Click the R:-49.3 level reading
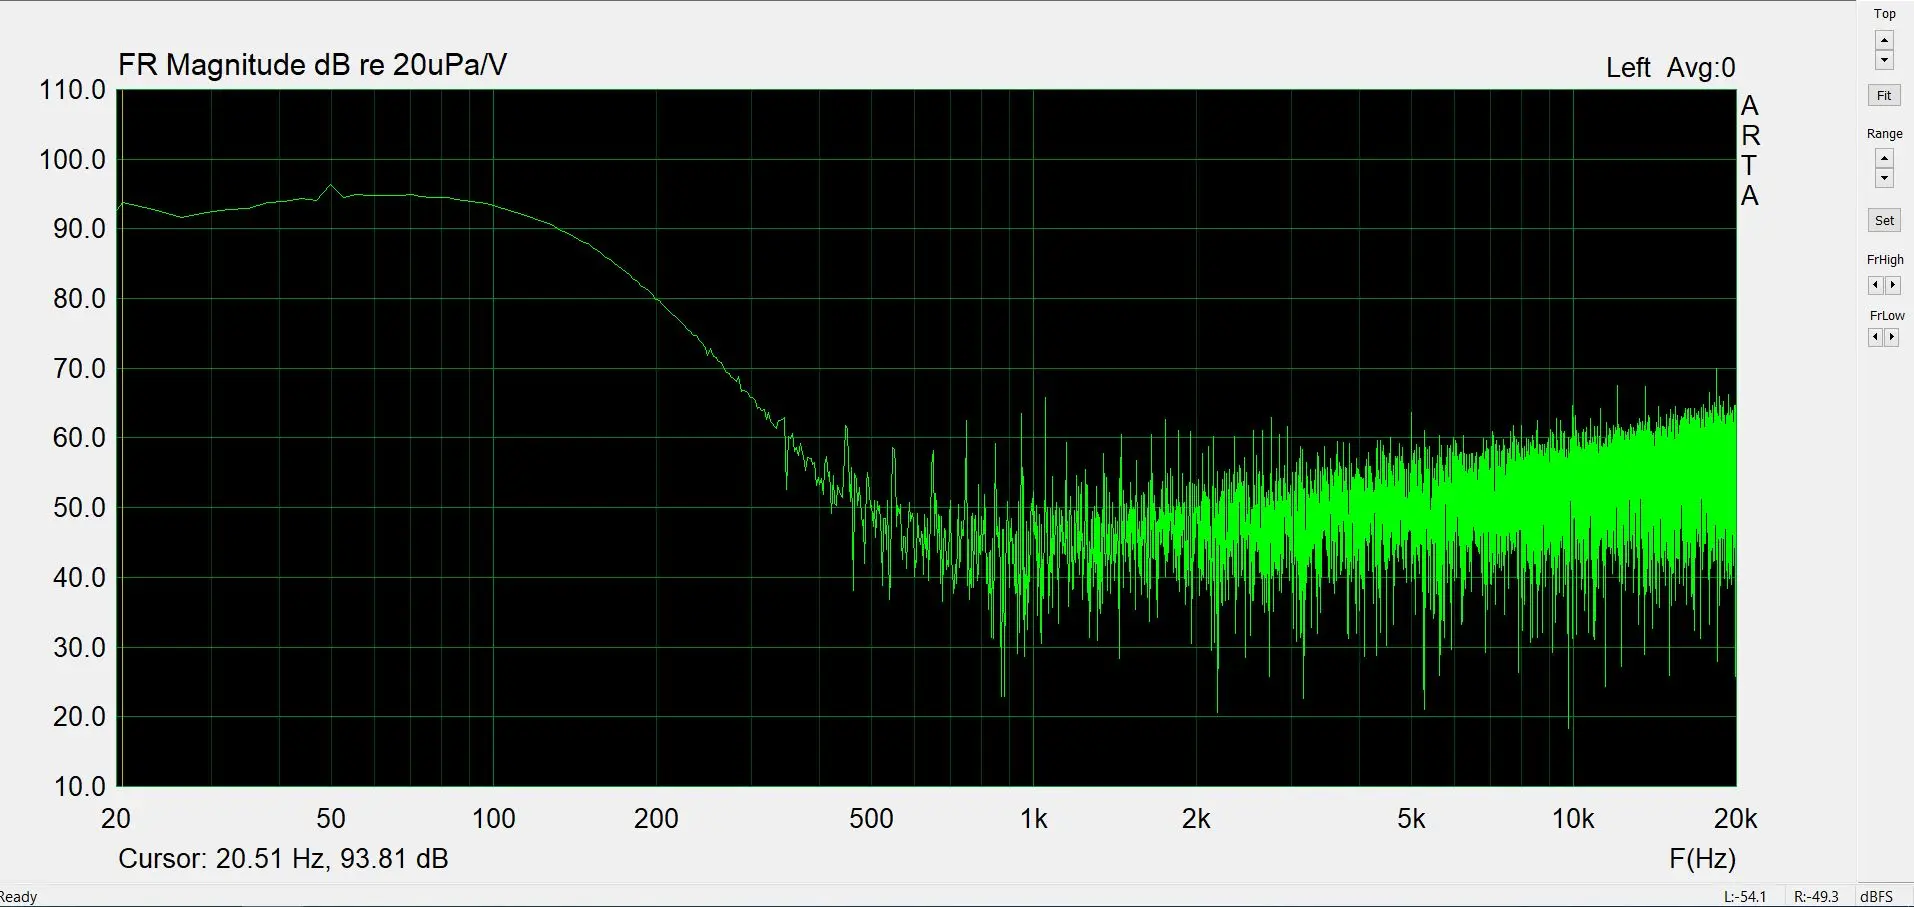The height and width of the screenshot is (907, 1914). coord(1816,897)
